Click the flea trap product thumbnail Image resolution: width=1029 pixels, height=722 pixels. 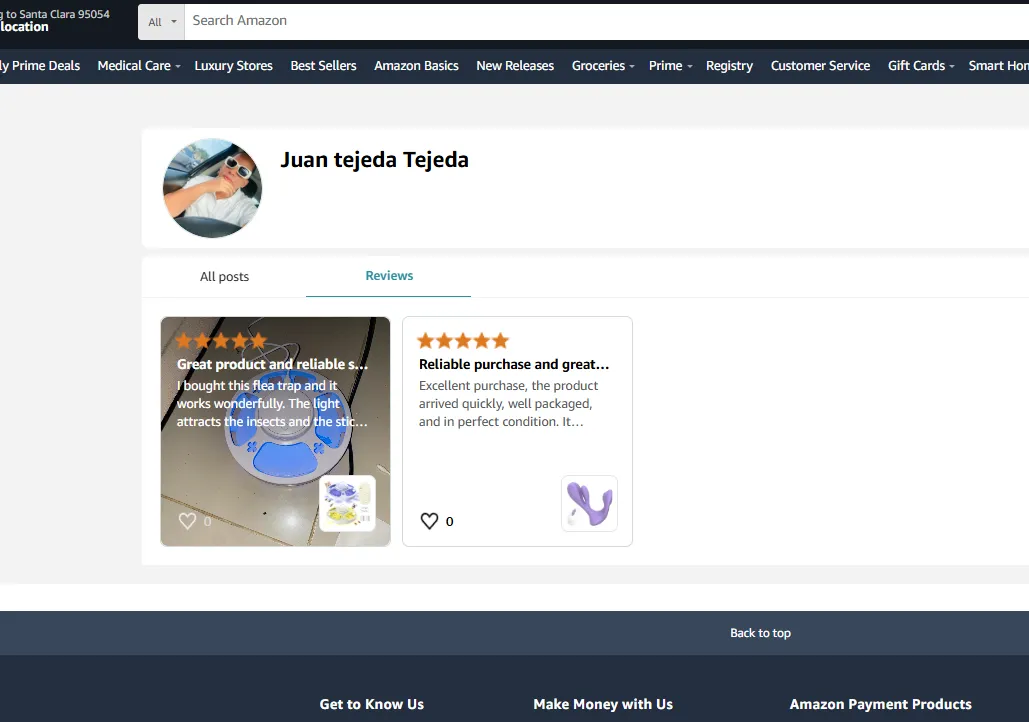point(346,505)
